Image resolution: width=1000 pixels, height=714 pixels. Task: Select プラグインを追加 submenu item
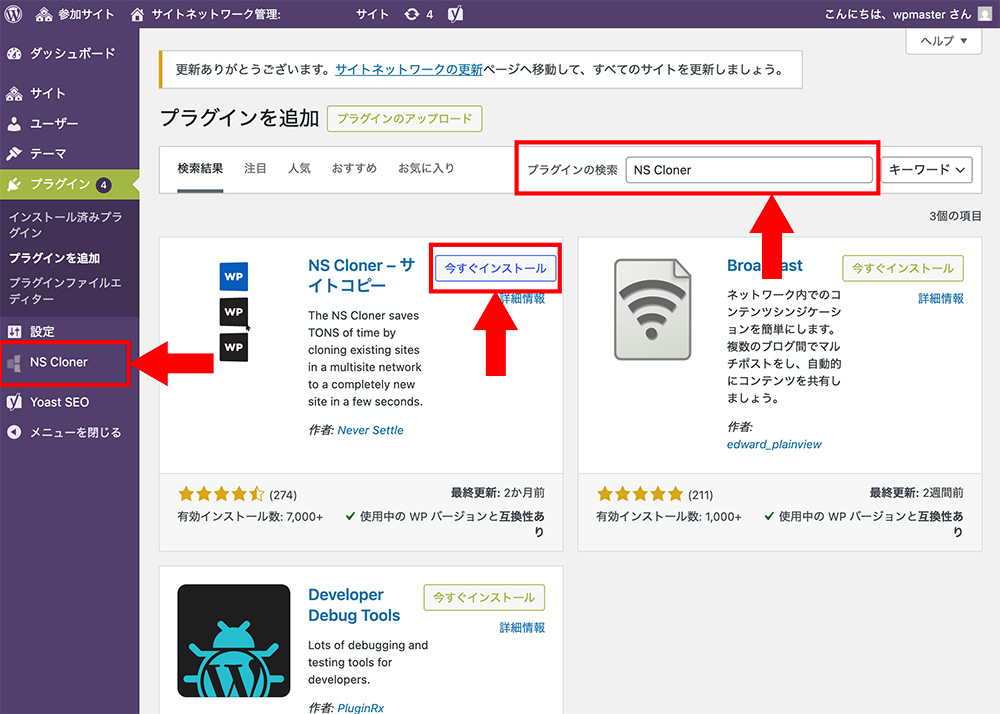pos(54,258)
